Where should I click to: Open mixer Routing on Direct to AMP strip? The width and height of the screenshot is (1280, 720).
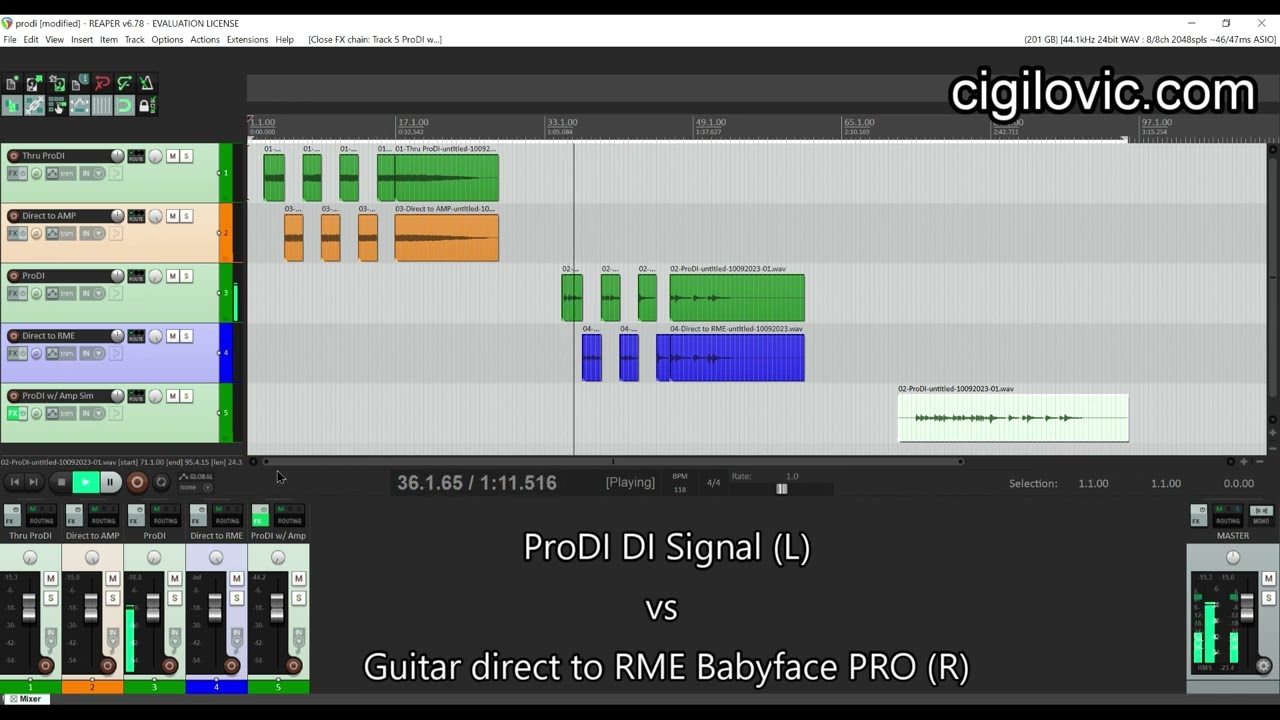click(103, 515)
